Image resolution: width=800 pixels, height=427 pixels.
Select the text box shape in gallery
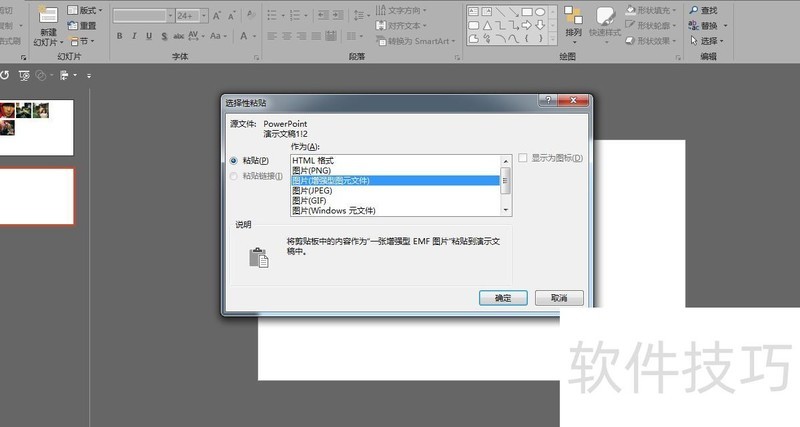[473, 11]
